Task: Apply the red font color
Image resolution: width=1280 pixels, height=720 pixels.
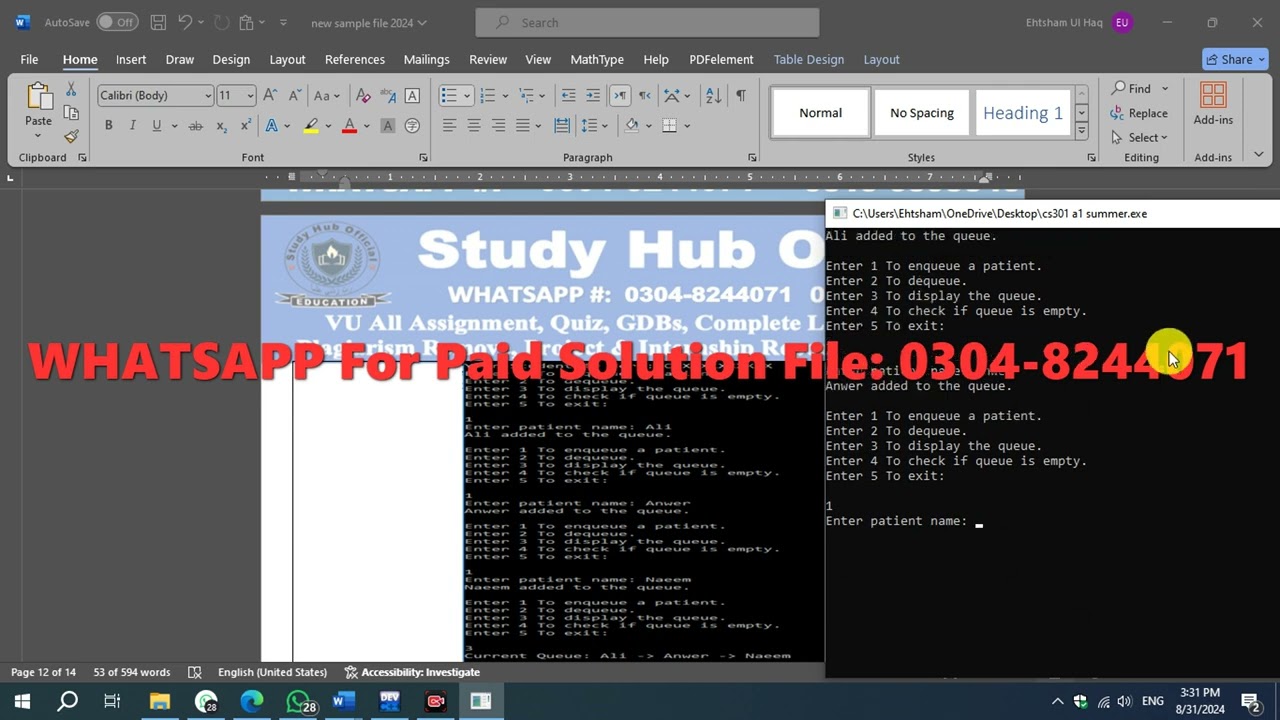Action: coord(349,126)
